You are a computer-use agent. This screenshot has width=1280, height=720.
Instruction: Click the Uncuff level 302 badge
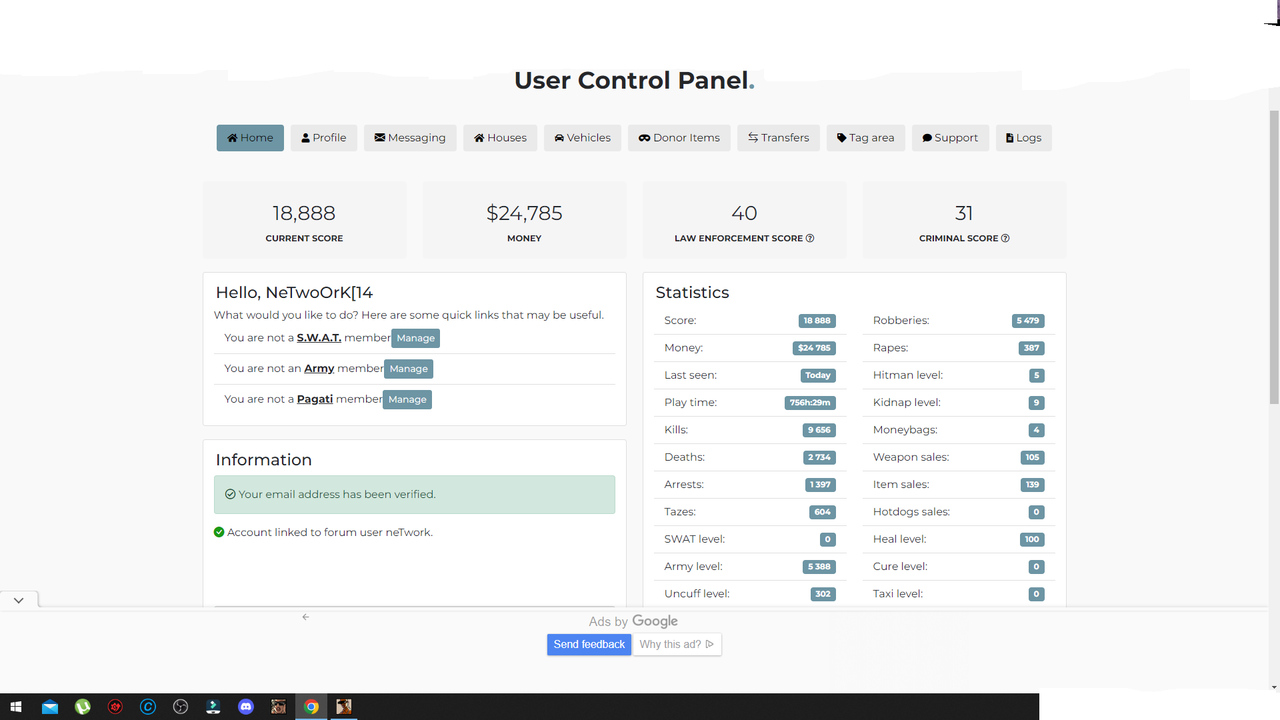[823, 594]
